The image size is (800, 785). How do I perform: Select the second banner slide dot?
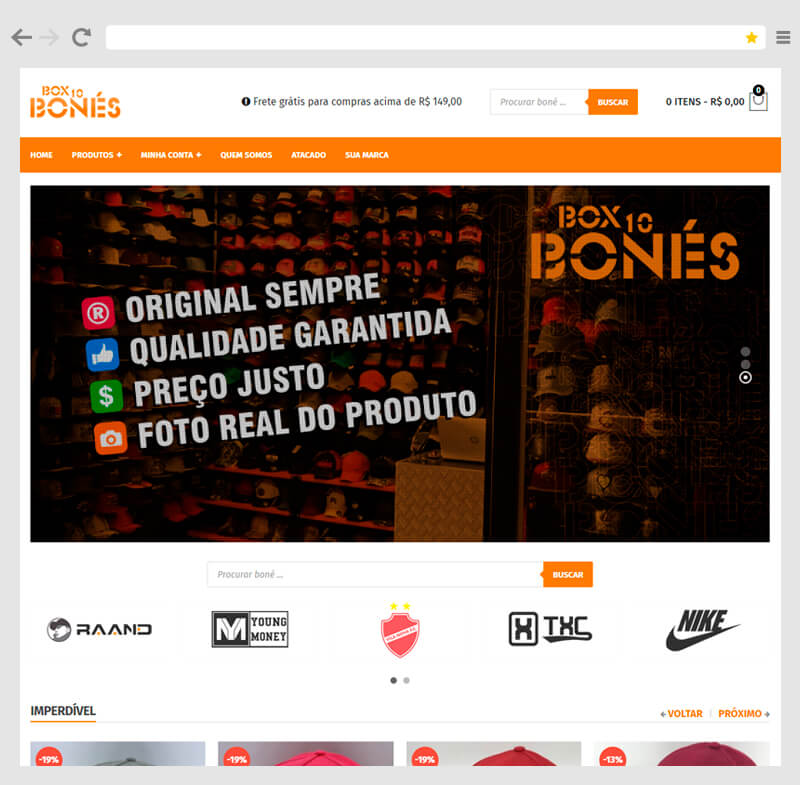(x=745, y=364)
